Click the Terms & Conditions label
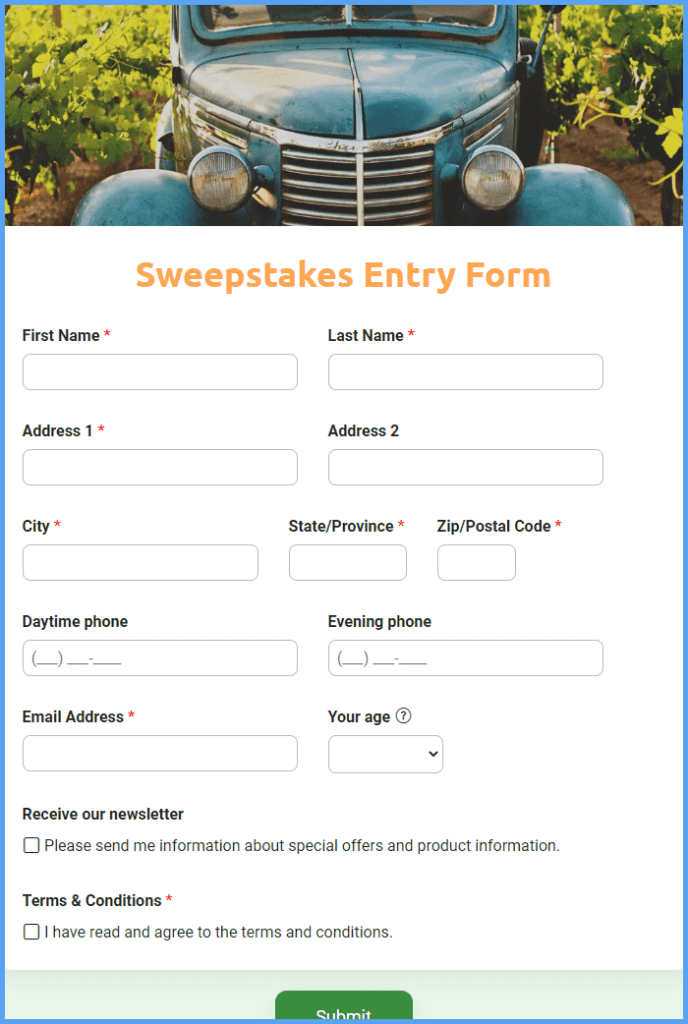The image size is (688, 1024). [92, 900]
